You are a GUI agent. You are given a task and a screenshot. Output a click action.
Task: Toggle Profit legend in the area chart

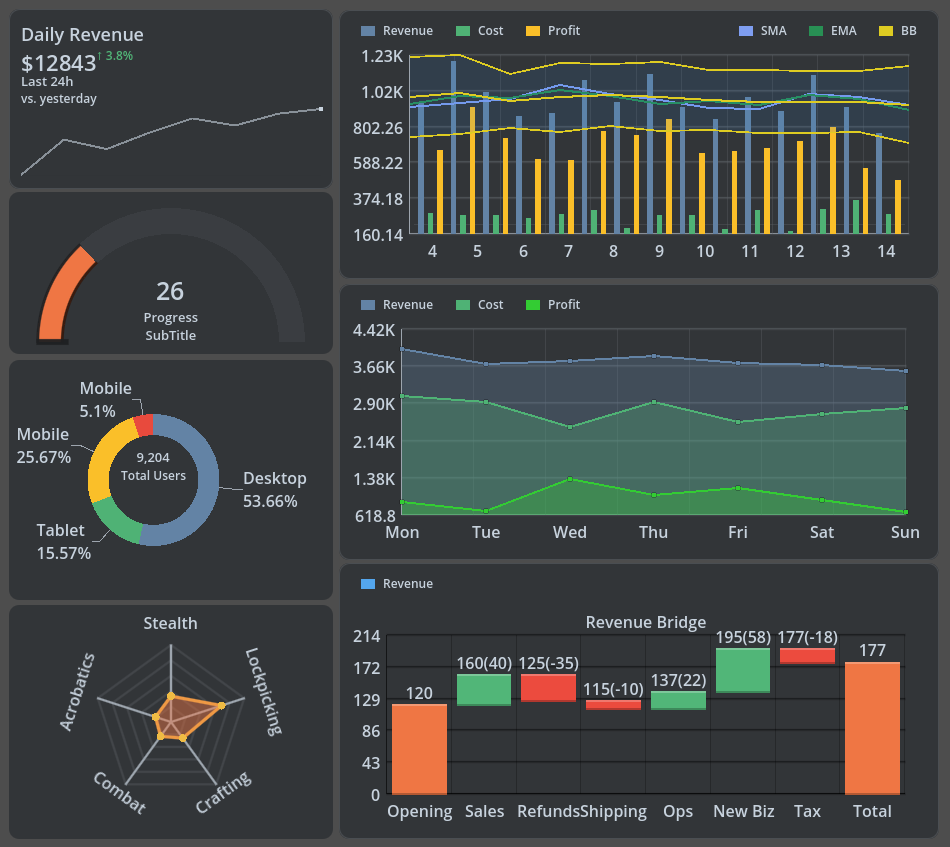click(552, 305)
